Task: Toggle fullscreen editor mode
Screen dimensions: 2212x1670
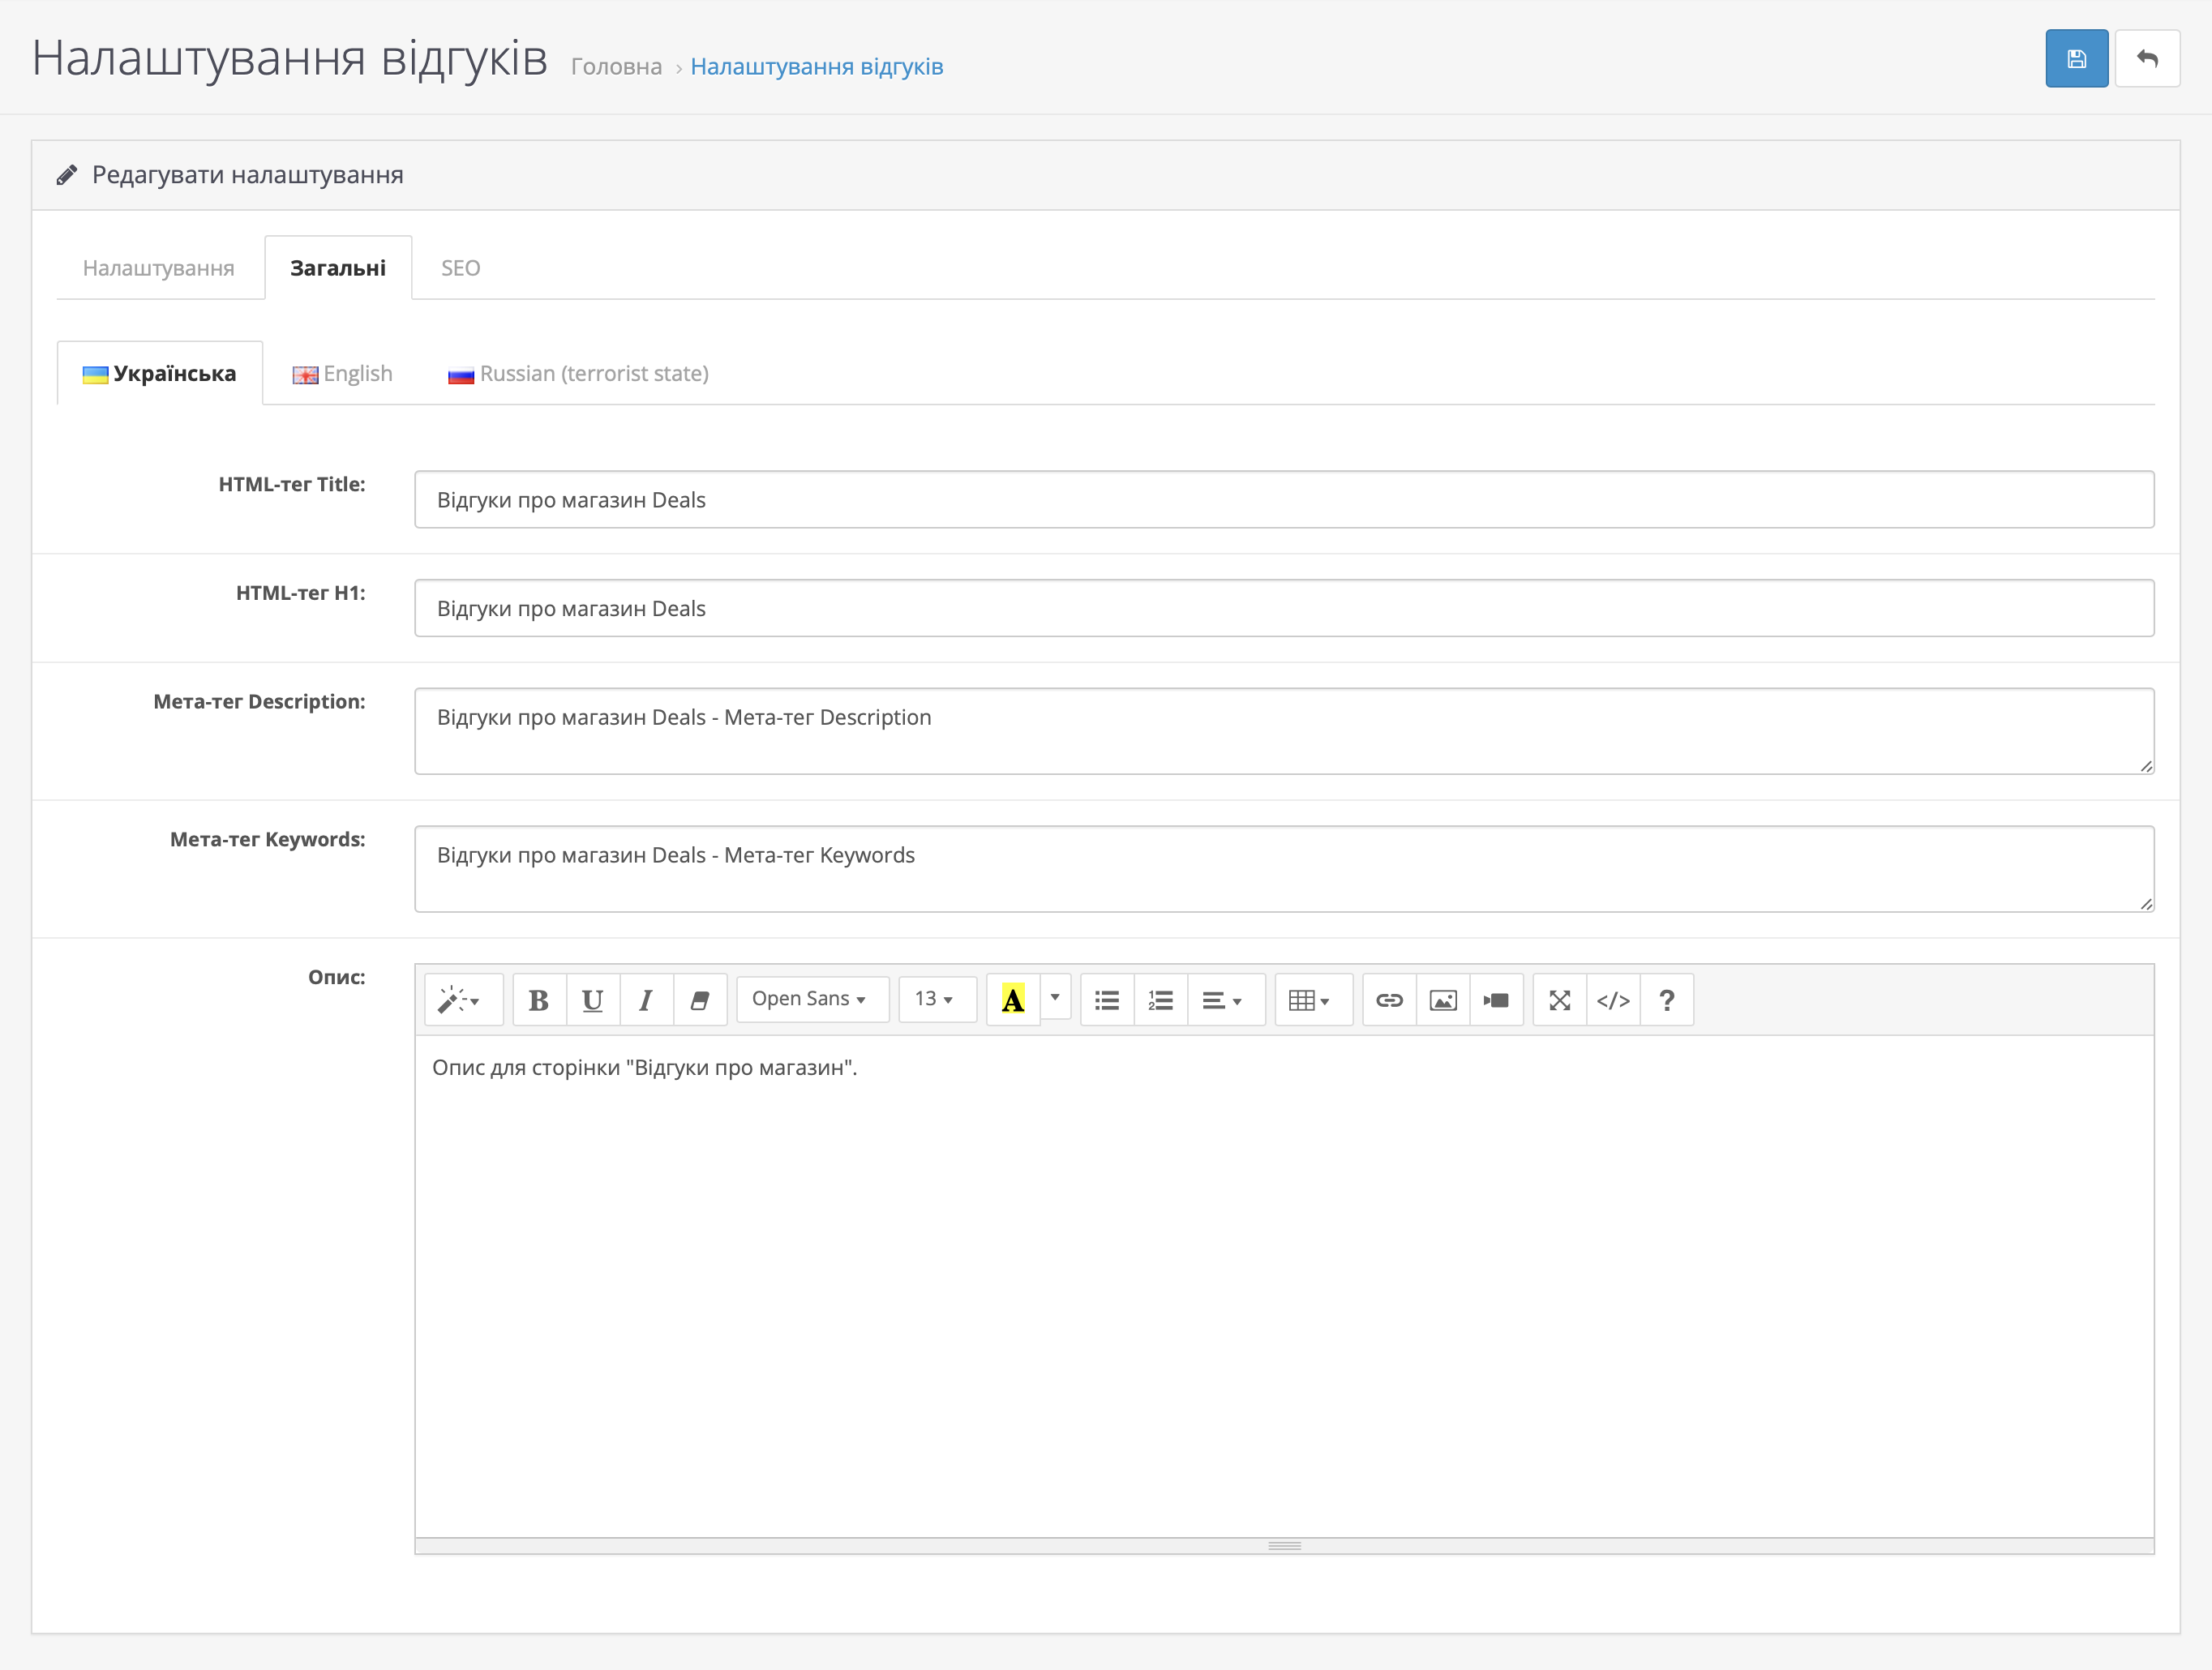Action: pyautogui.click(x=1559, y=1000)
